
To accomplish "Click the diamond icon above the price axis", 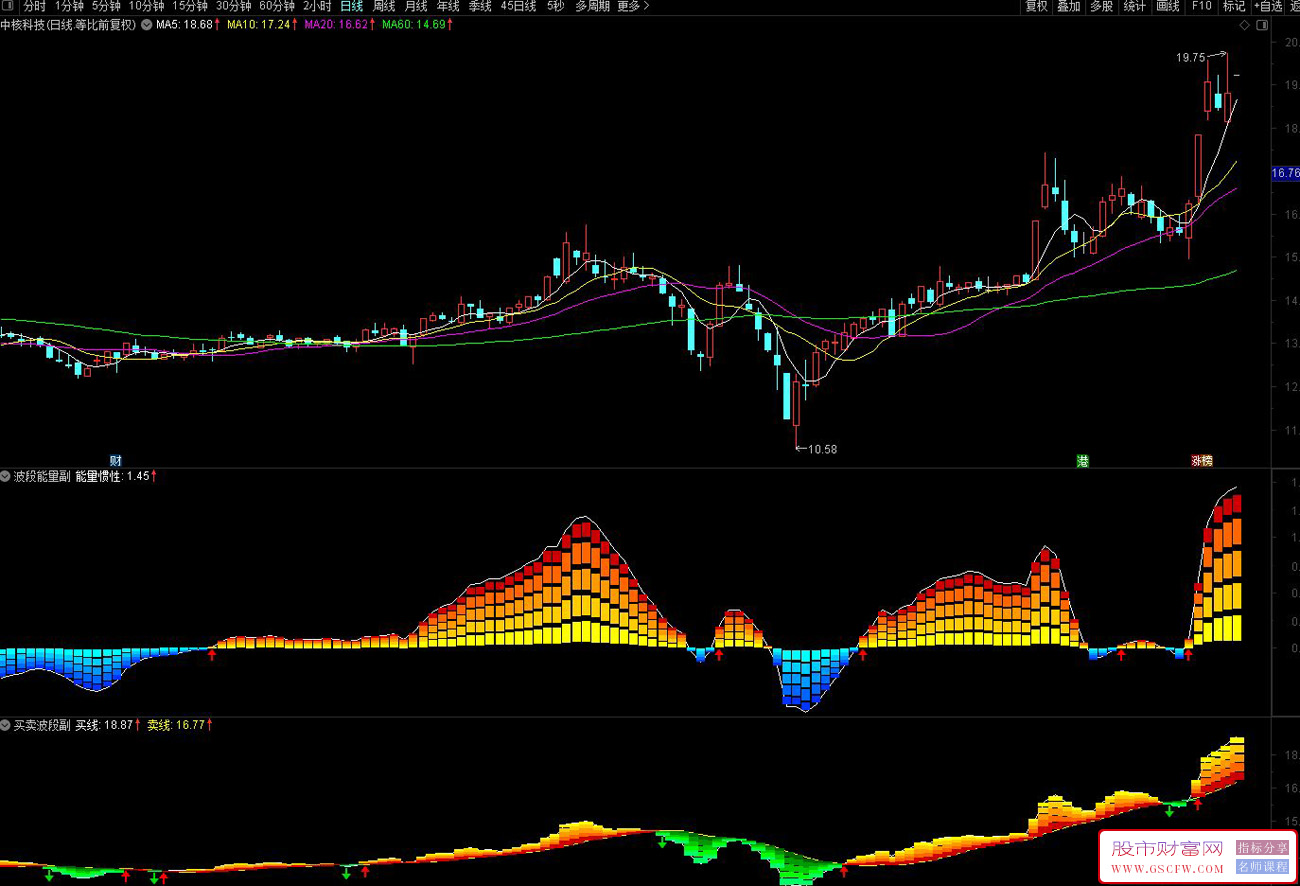I will (1243, 24).
